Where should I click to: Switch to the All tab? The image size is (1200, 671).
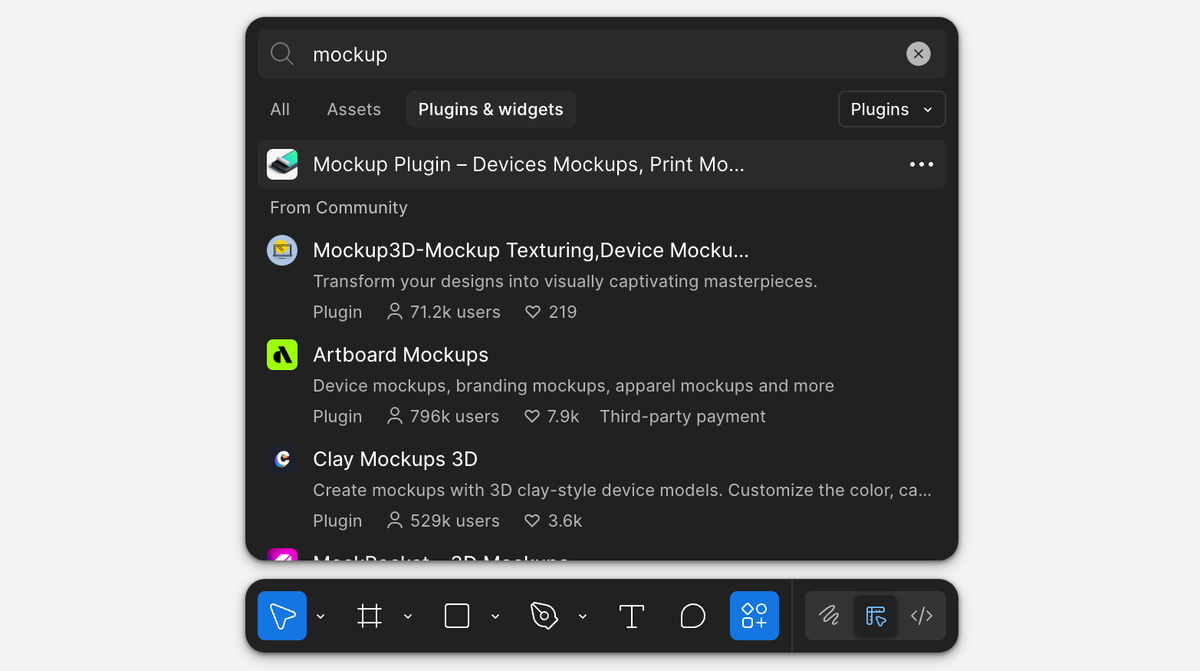click(280, 109)
